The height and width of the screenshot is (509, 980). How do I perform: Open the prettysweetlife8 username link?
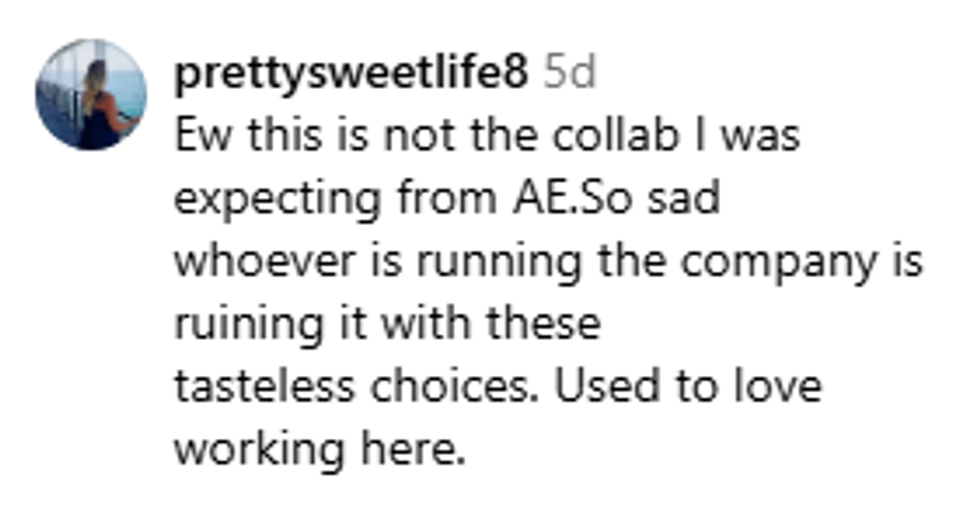(x=350, y=75)
